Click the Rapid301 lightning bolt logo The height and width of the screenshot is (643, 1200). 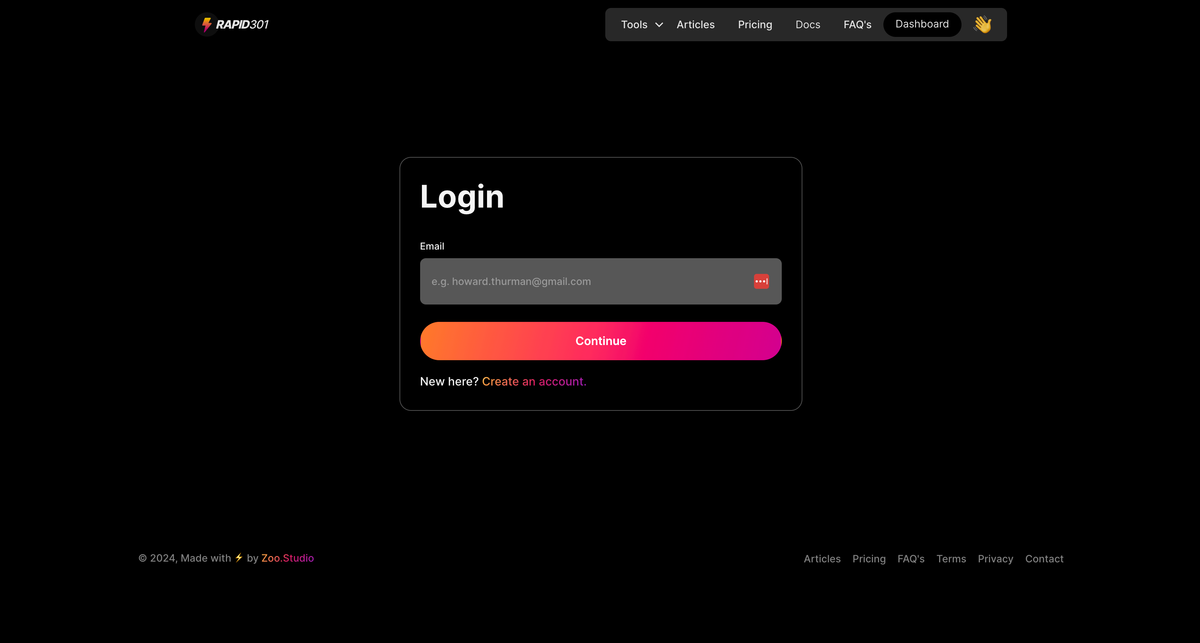pyautogui.click(x=232, y=24)
